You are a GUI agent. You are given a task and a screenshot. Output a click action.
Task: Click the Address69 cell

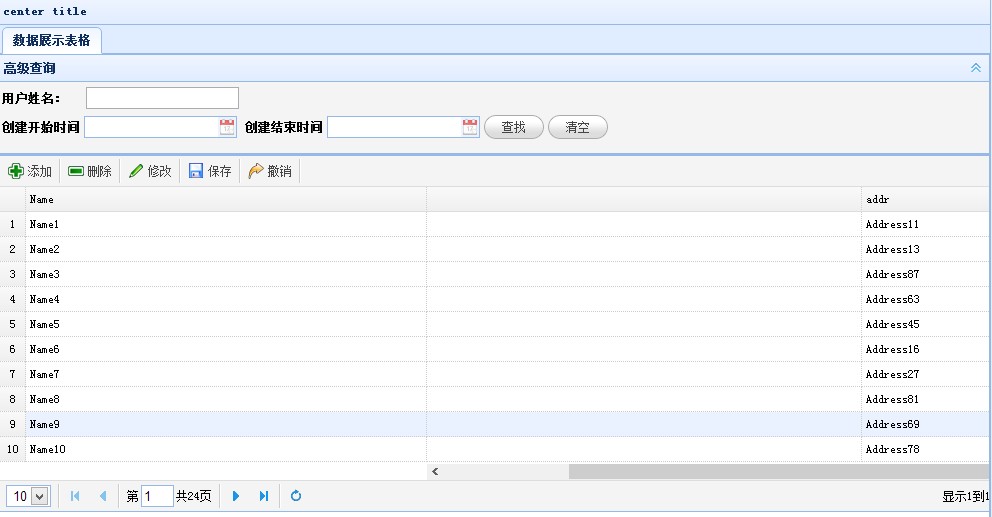click(926, 424)
